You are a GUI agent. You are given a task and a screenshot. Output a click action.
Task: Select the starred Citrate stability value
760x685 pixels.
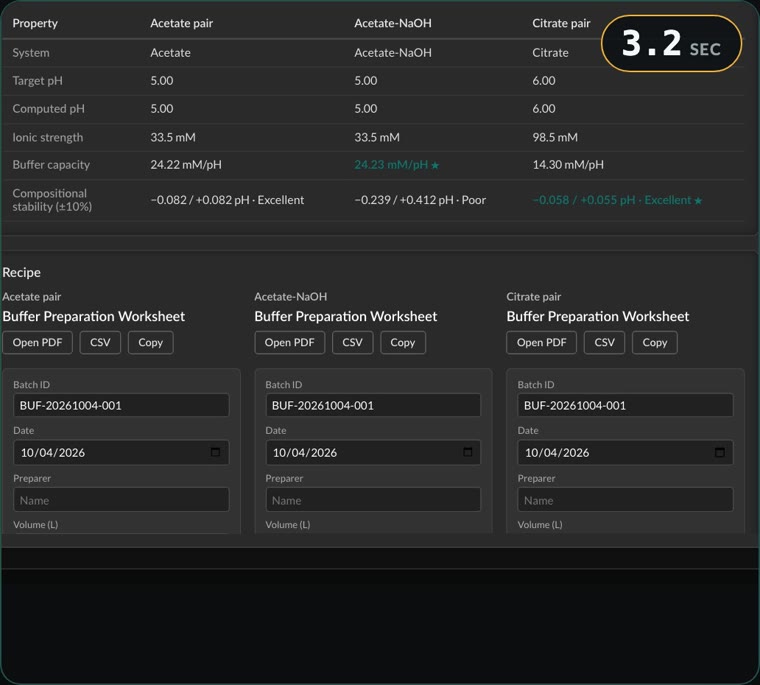[617, 200]
